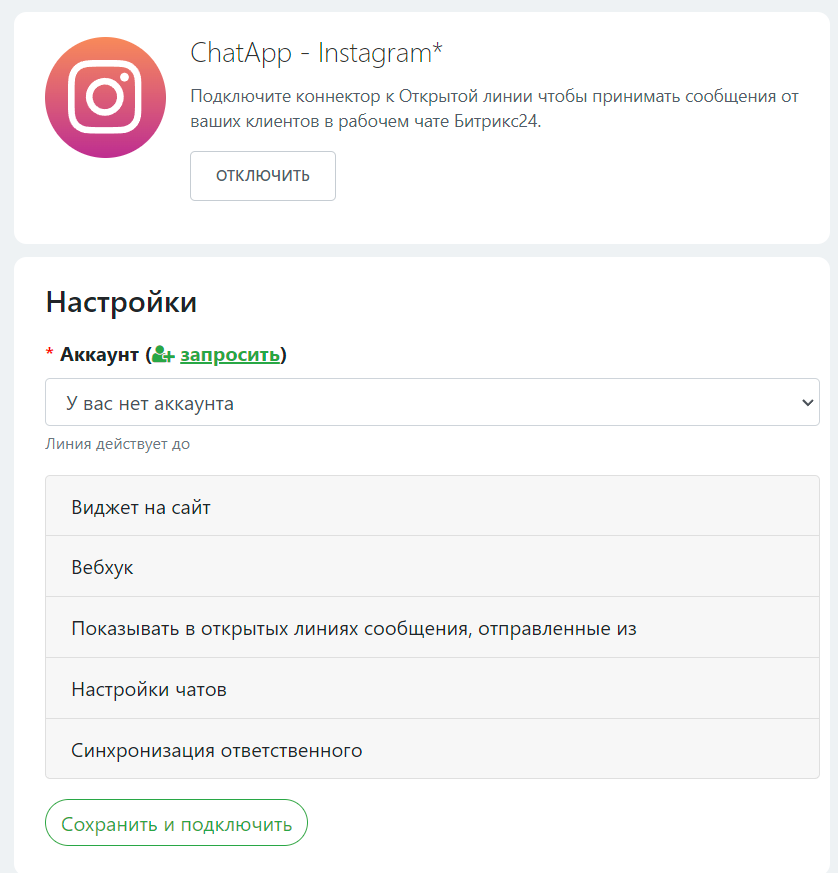
Task: Click the Сохранить и подключить button
Action: (x=177, y=823)
